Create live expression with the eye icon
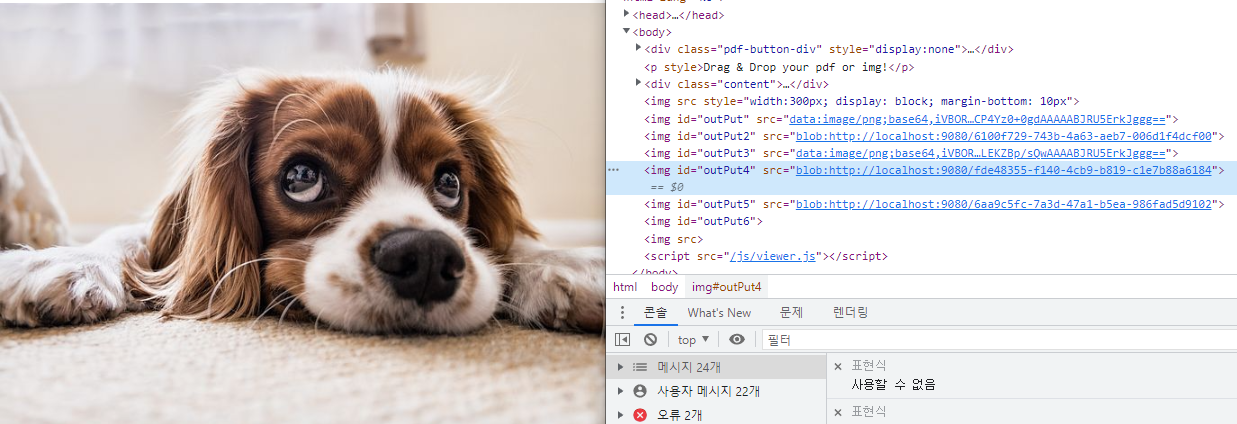 [x=737, y=340]
